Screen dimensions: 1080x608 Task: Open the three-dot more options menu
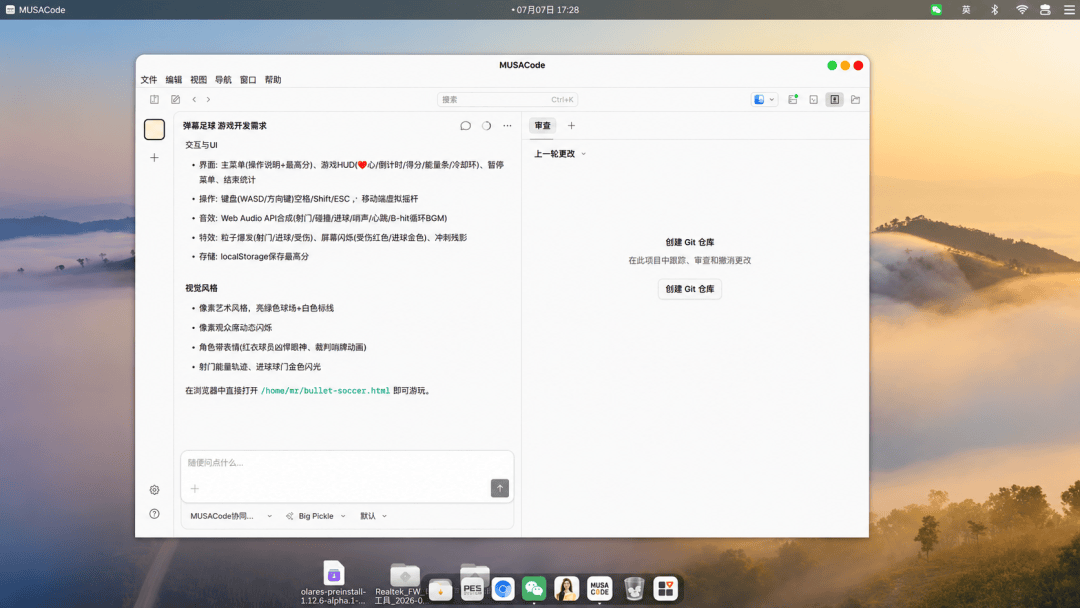click(507, 125)
